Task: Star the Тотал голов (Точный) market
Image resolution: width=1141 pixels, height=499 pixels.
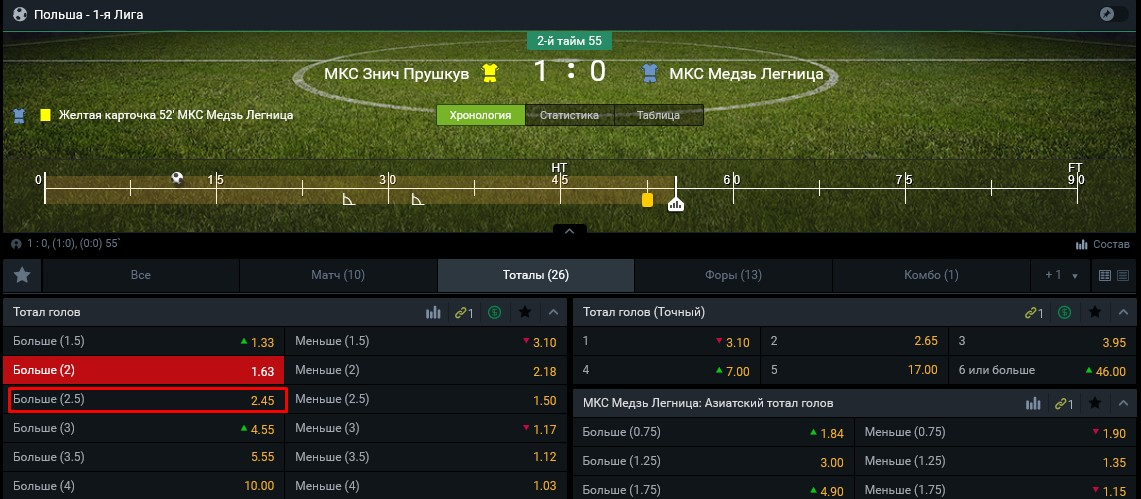Action: coord(1096,312)
